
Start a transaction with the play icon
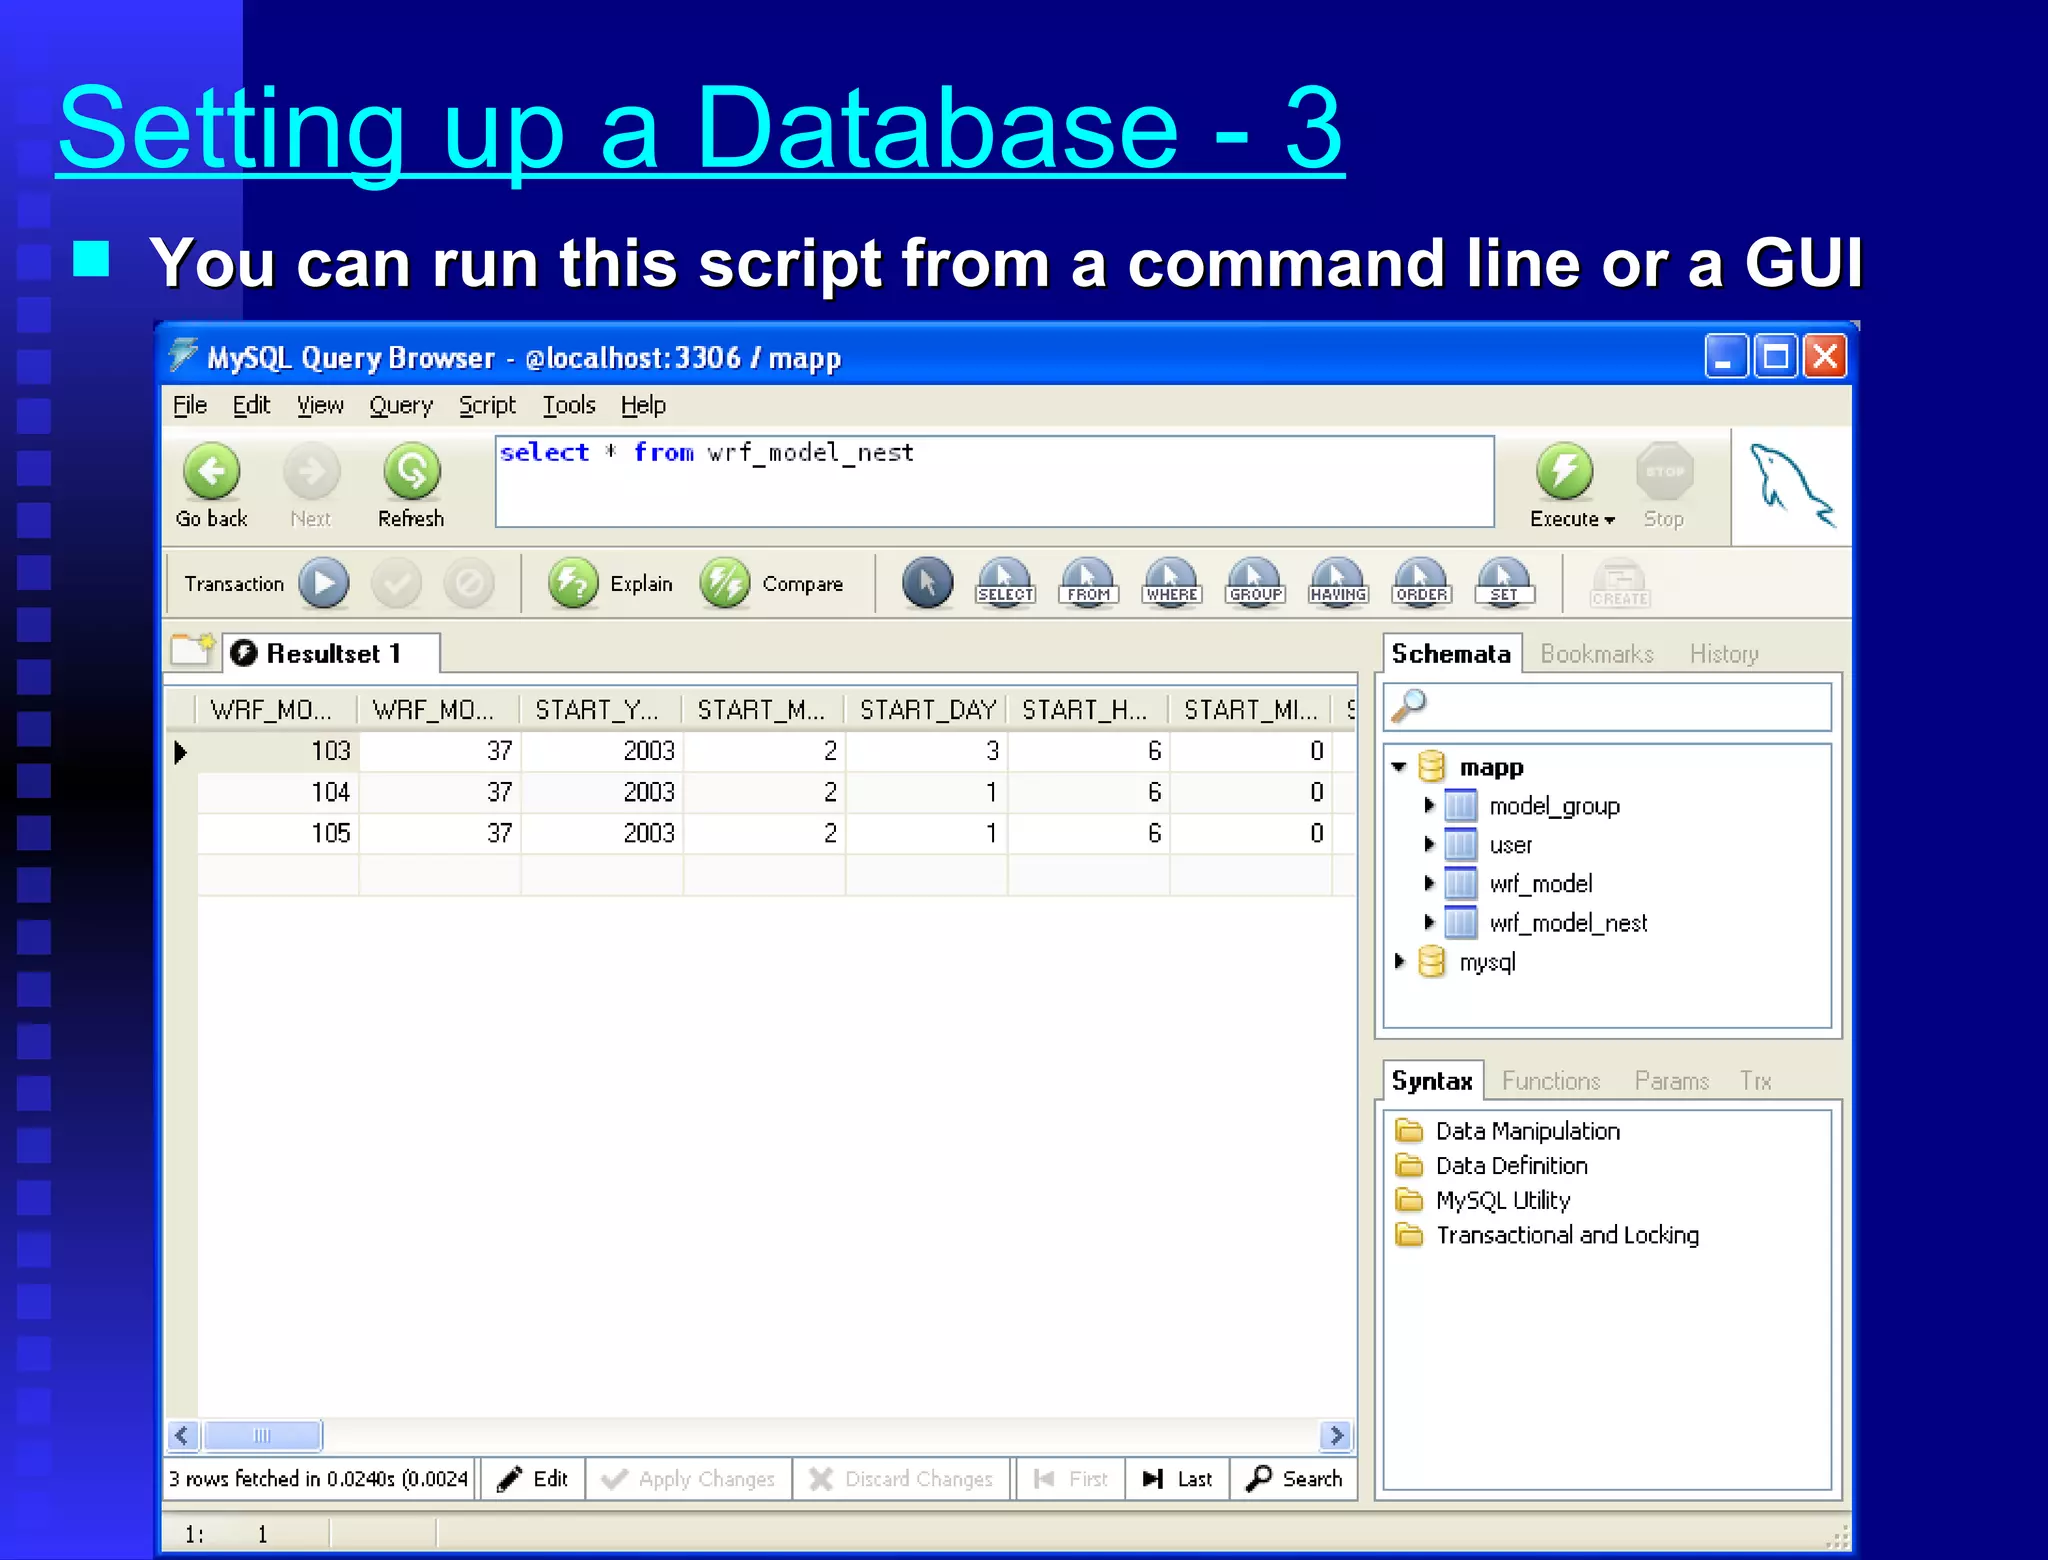click(324, 583)
